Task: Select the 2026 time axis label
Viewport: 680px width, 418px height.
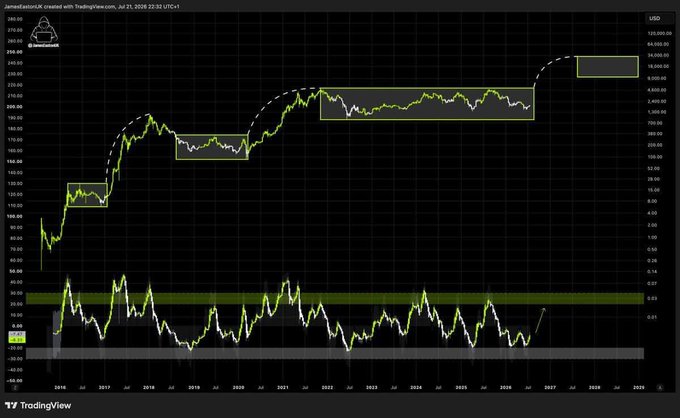Action: click(x=506, y=387)
